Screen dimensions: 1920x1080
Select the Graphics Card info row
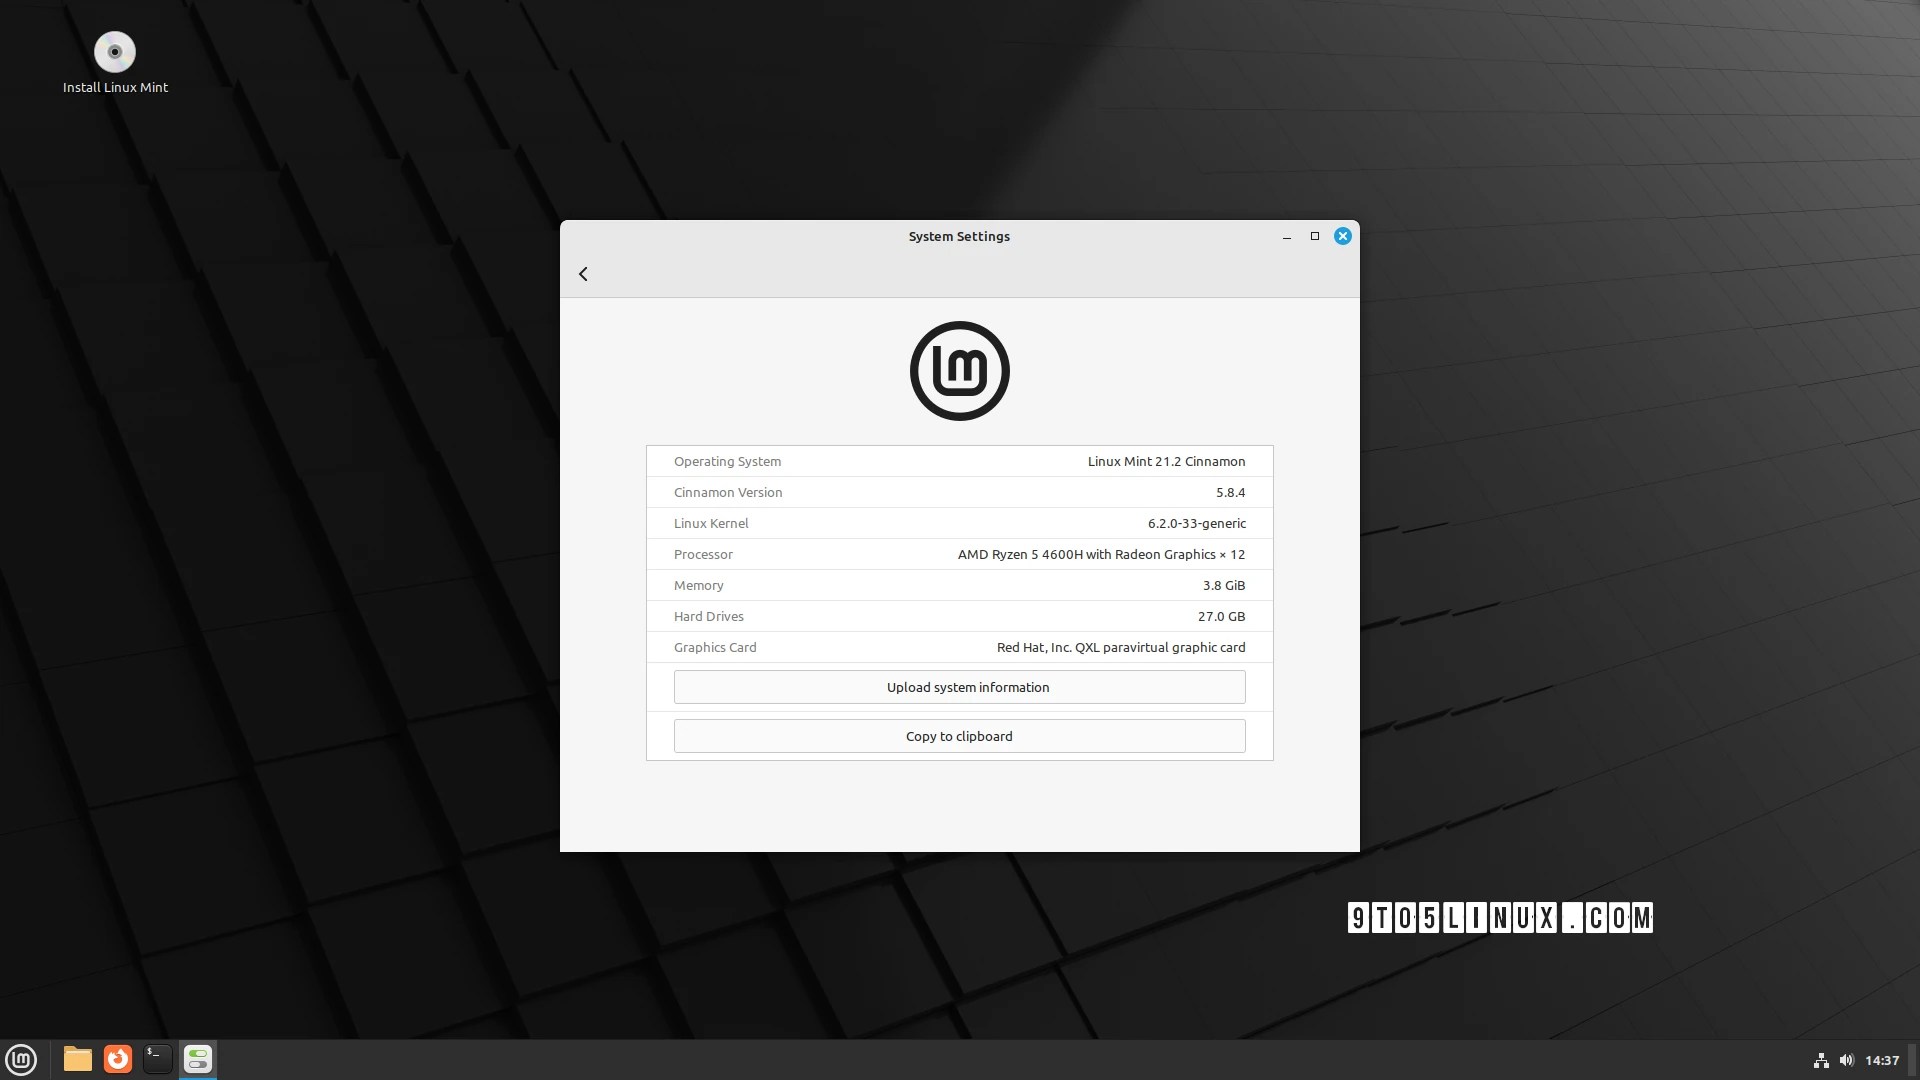(x=959, y=647)
